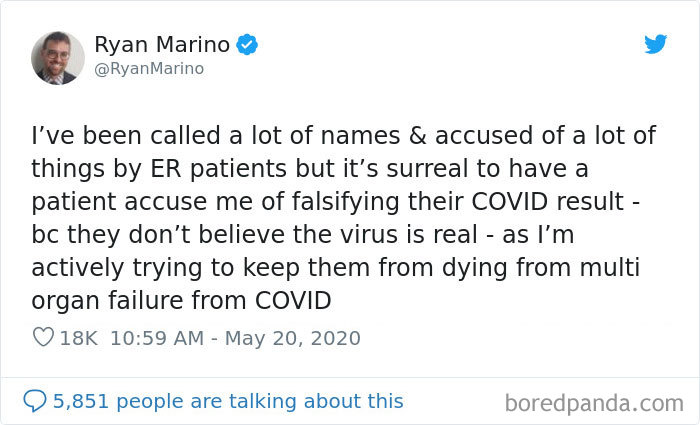Screen dimensions: 700x425
Task: Open '5,851 people are talking about this'
Action: pyautogui.click(x=229, y=401)
